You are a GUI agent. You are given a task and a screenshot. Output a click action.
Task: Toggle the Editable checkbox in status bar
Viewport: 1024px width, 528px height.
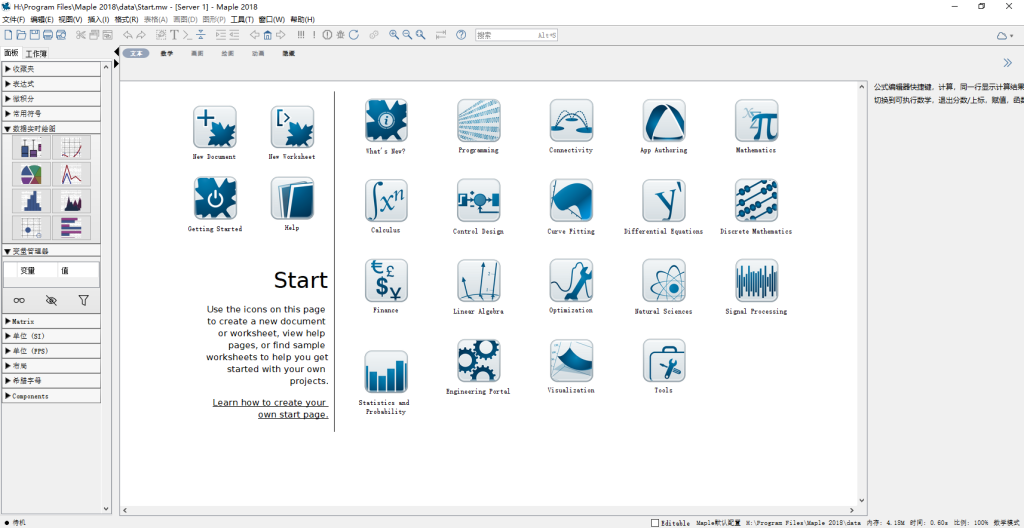pos(655,522)
